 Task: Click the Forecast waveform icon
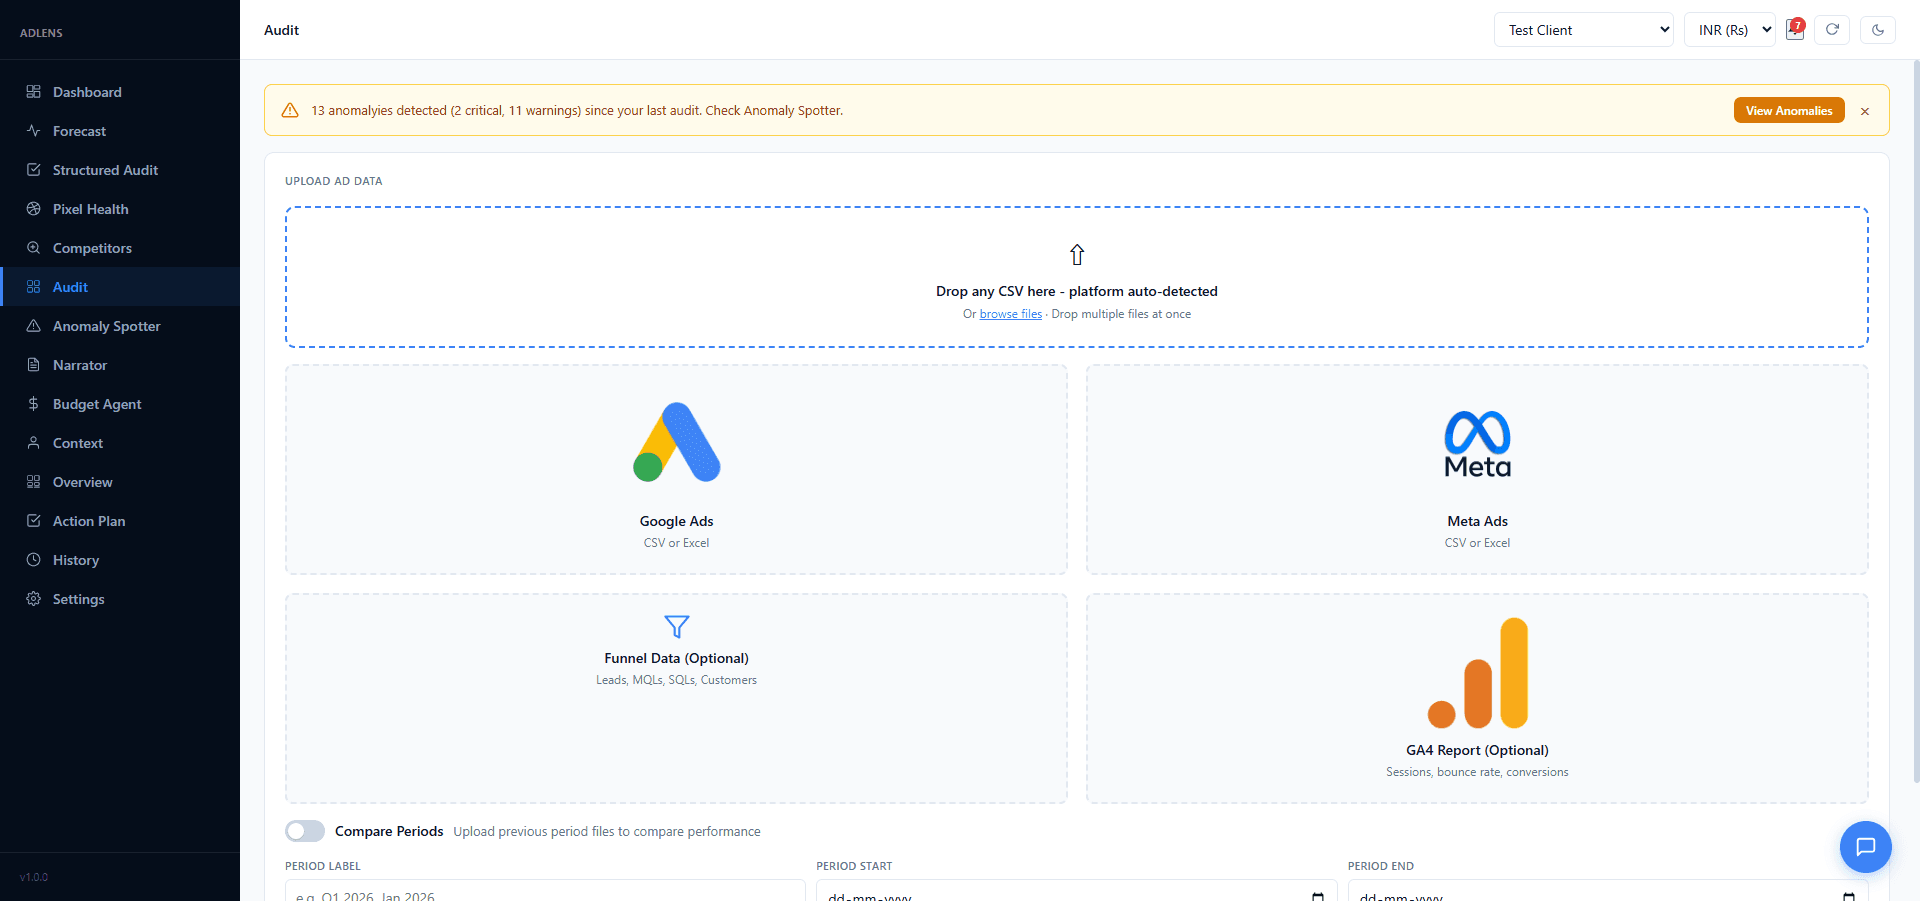pos(33,131)
